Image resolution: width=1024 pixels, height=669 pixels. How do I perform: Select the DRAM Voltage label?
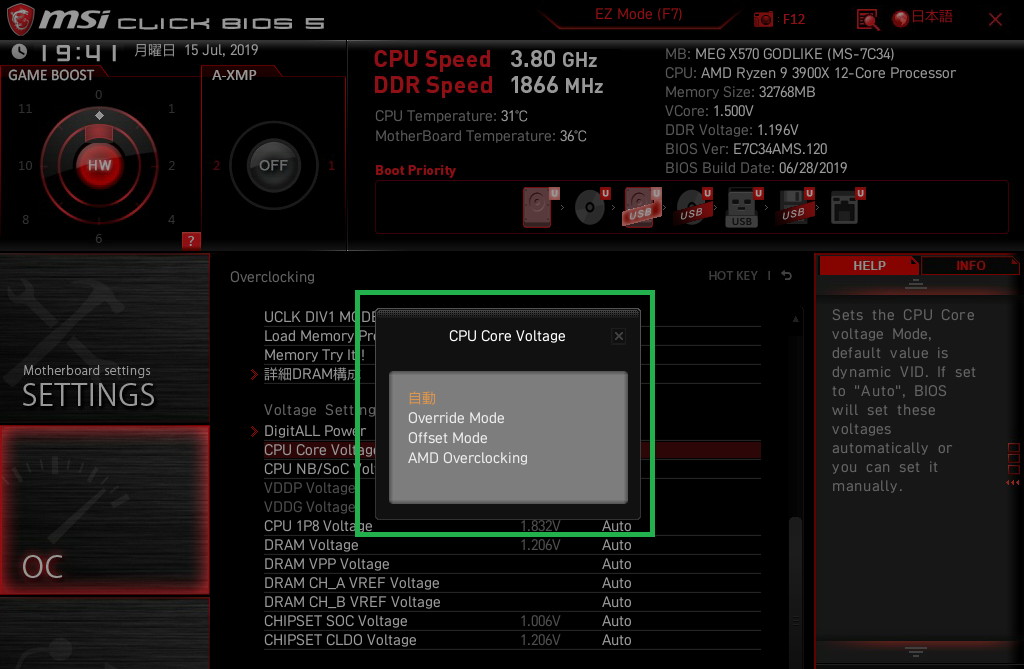click(311, 546)
